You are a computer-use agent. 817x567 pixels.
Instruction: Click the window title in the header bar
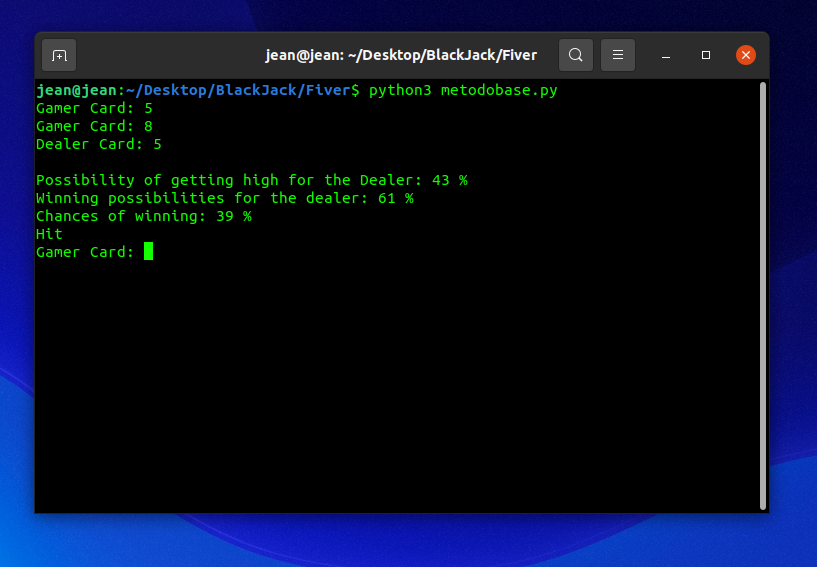(x=400, y=55)
